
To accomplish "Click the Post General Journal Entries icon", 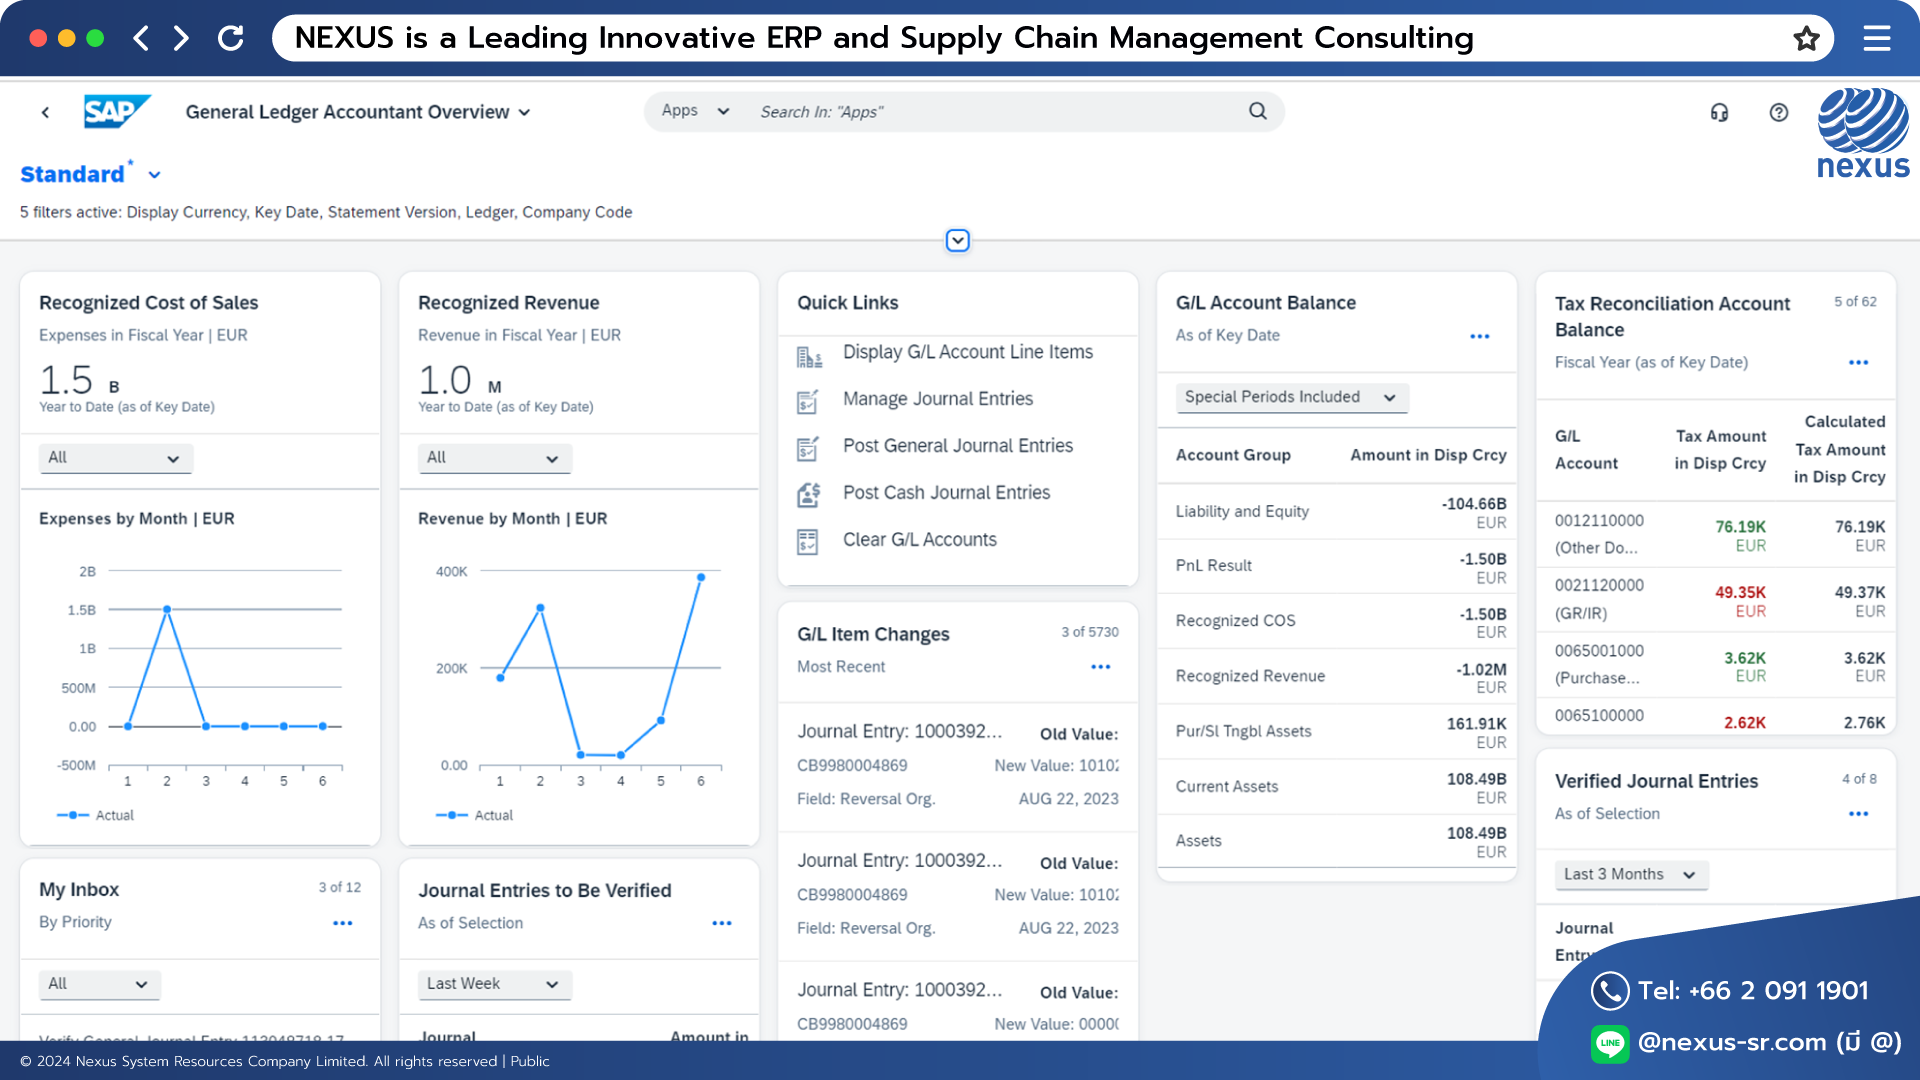I will coord(808,448).
